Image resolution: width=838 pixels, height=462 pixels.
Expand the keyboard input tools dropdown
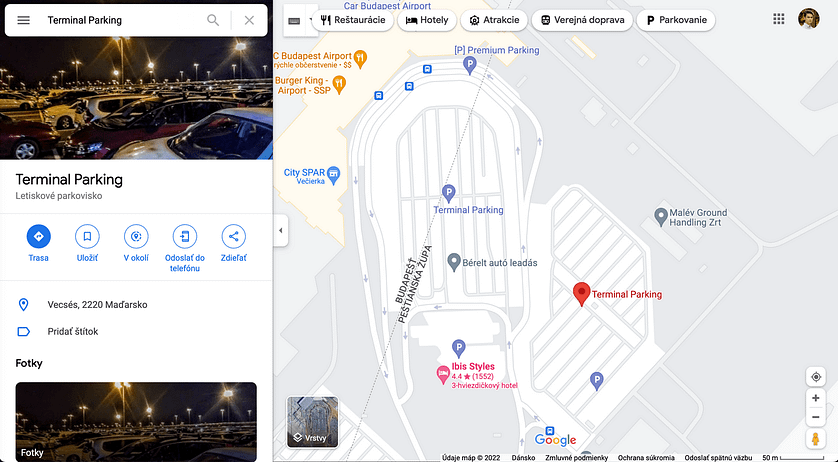pyautogui.click(x=311, y=20)
